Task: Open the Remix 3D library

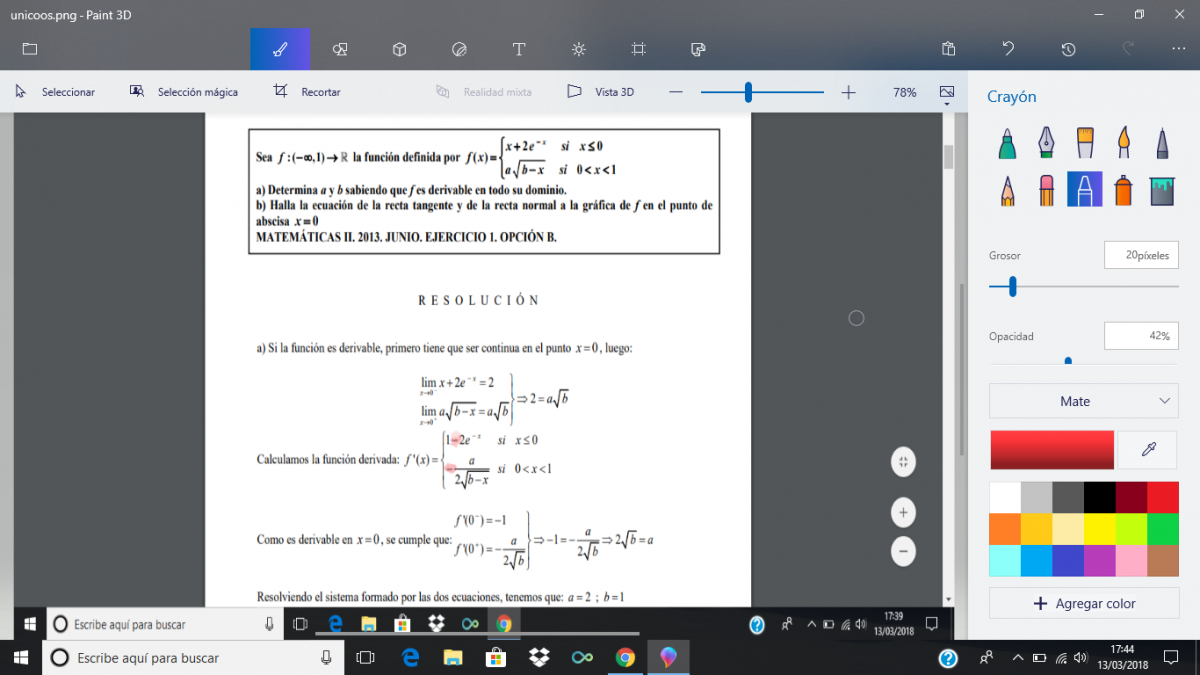Action: click(x=699, y=49)
